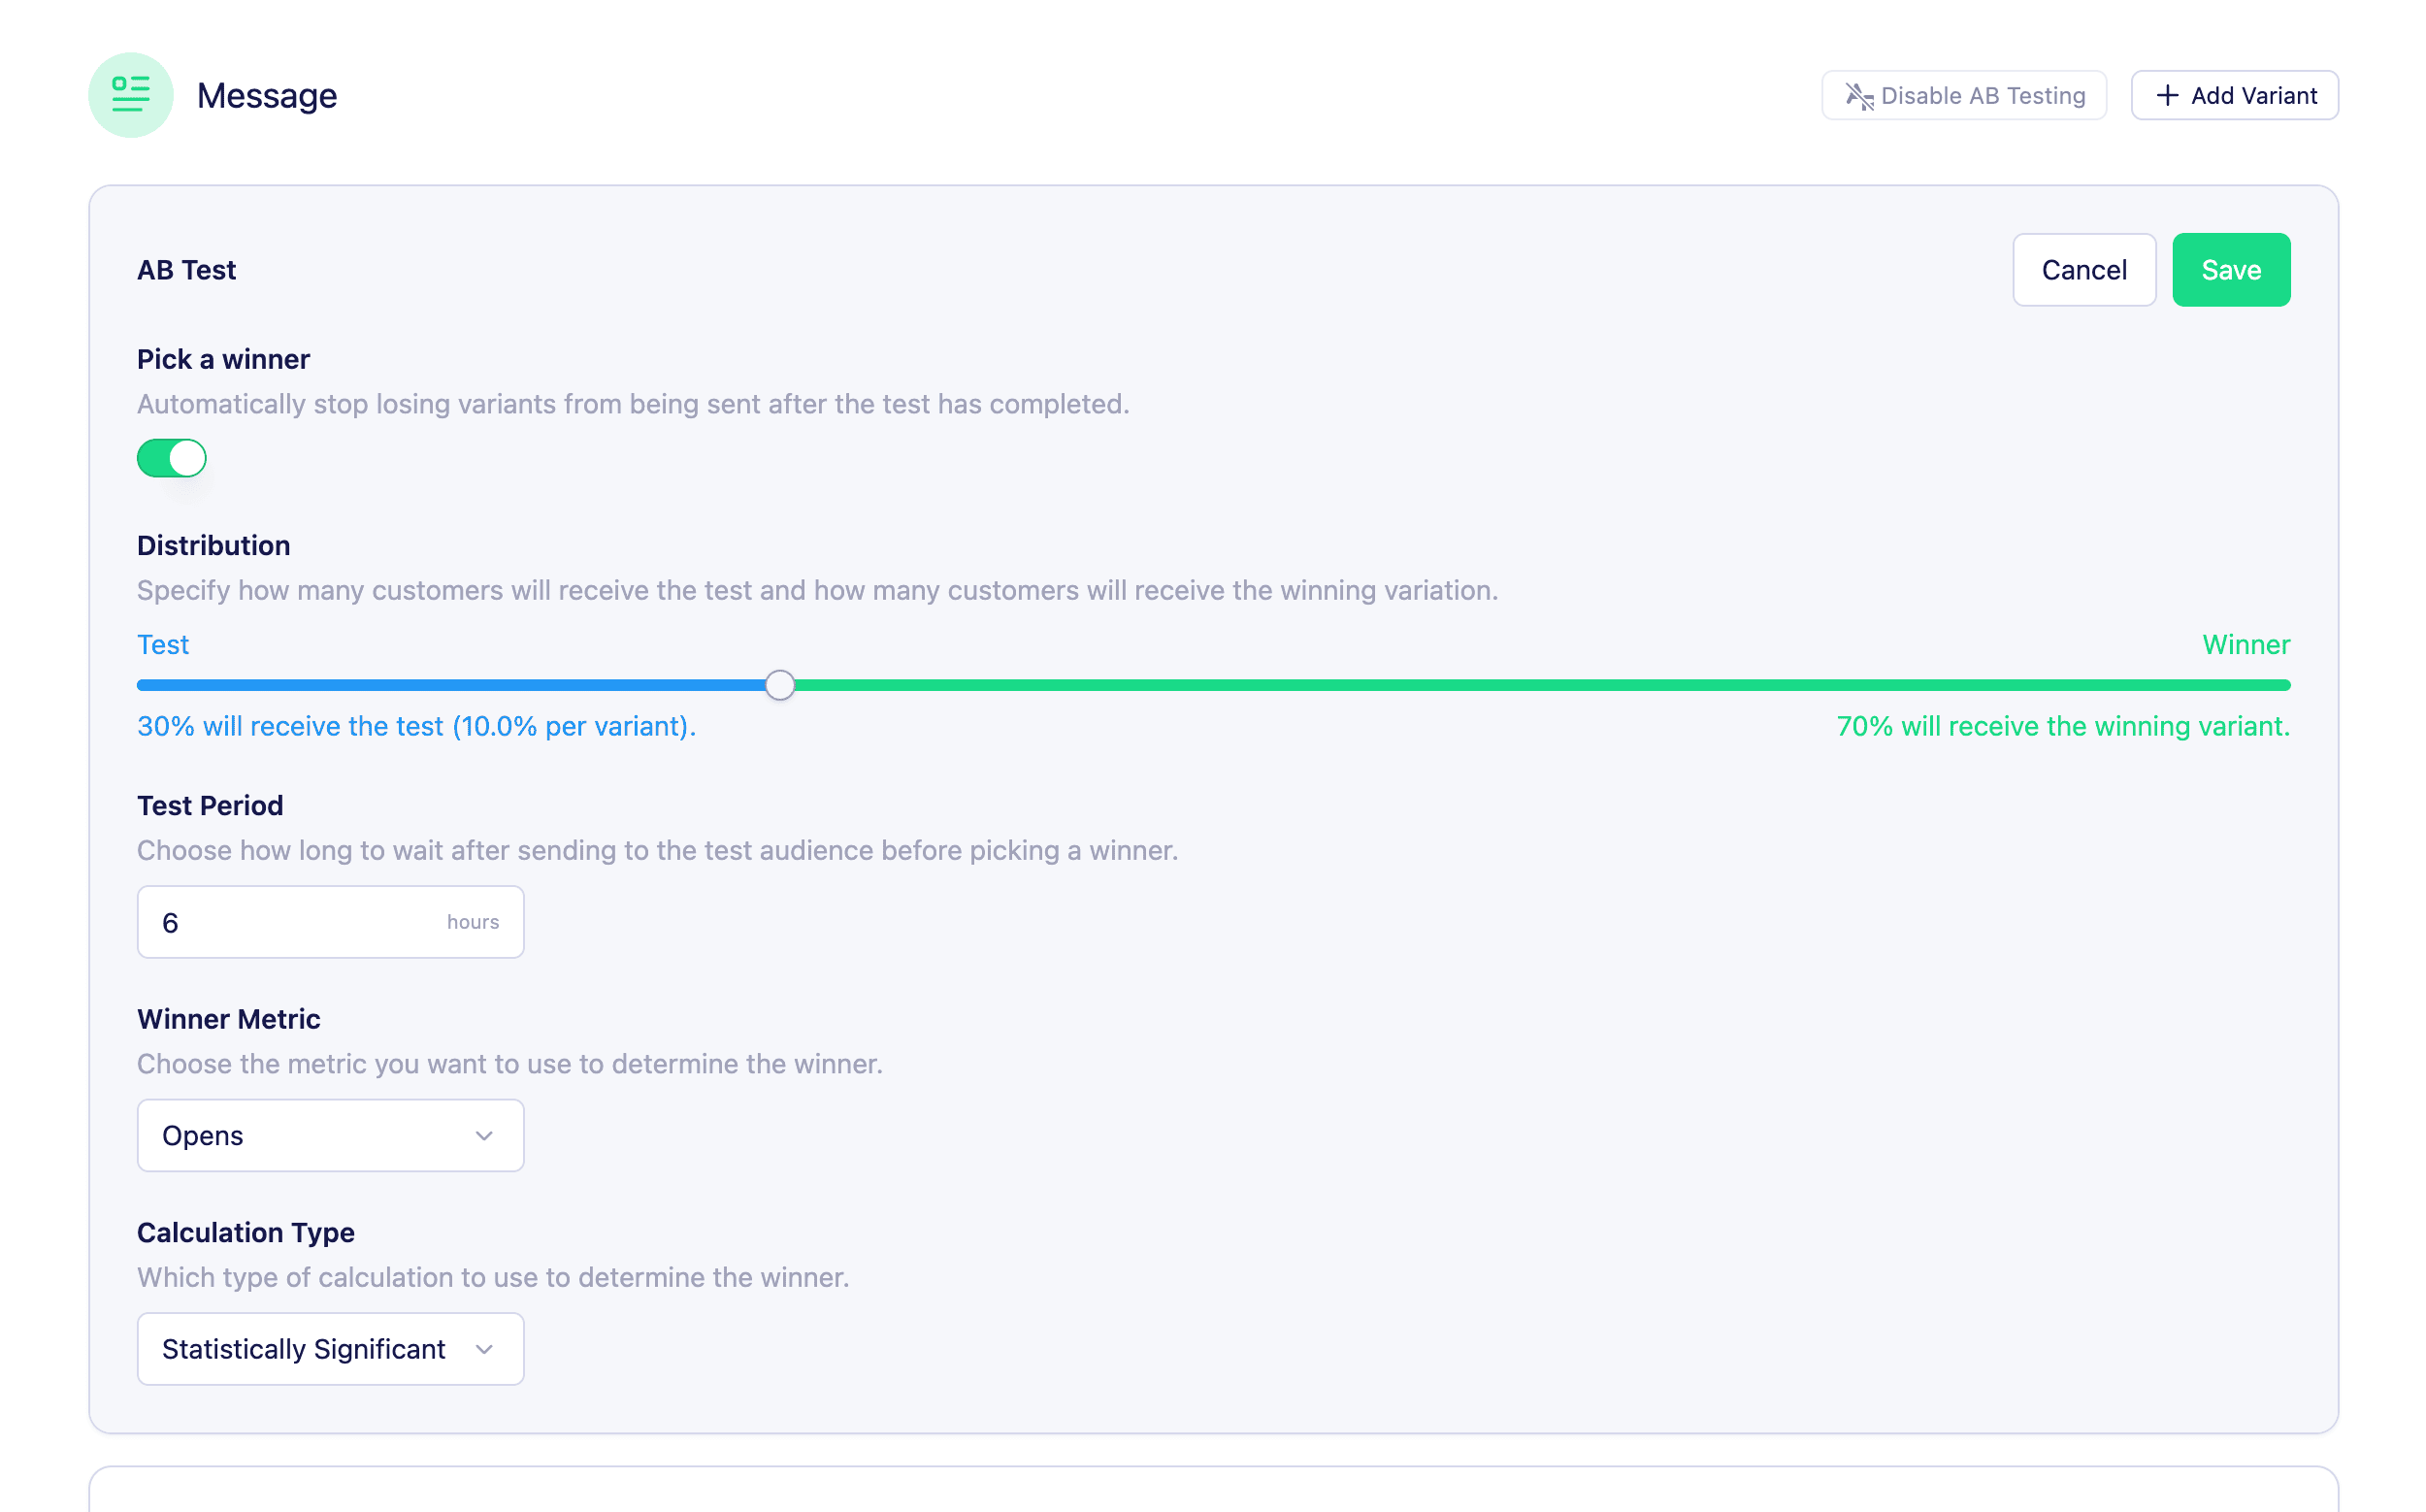Expand the Calculation Type dropdown

click(330, 1349)
